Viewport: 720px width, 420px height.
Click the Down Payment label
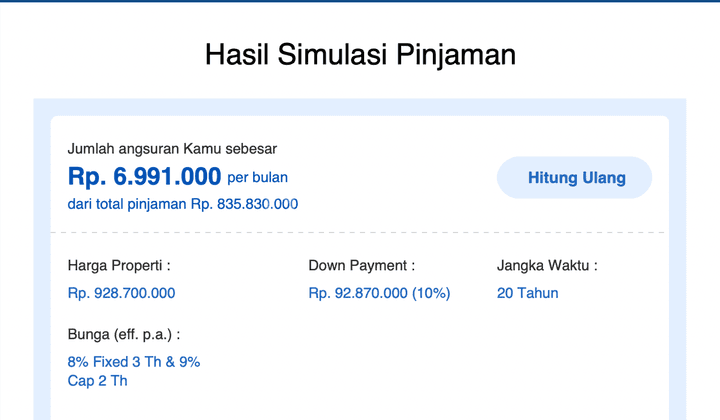(x=361, y=265)
